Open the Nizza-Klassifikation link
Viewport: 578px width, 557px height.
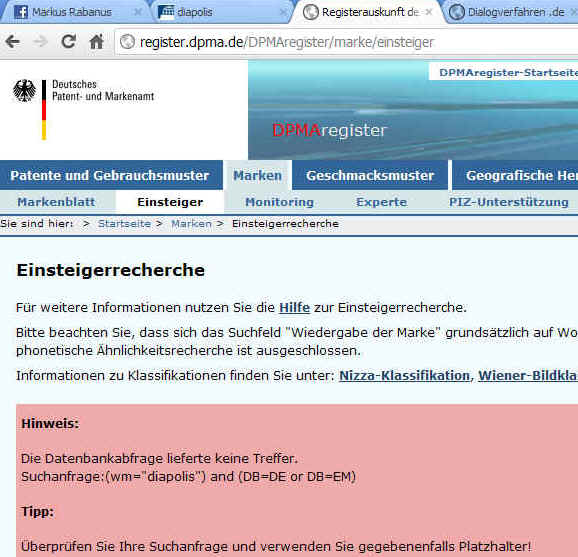coord(404,376)
